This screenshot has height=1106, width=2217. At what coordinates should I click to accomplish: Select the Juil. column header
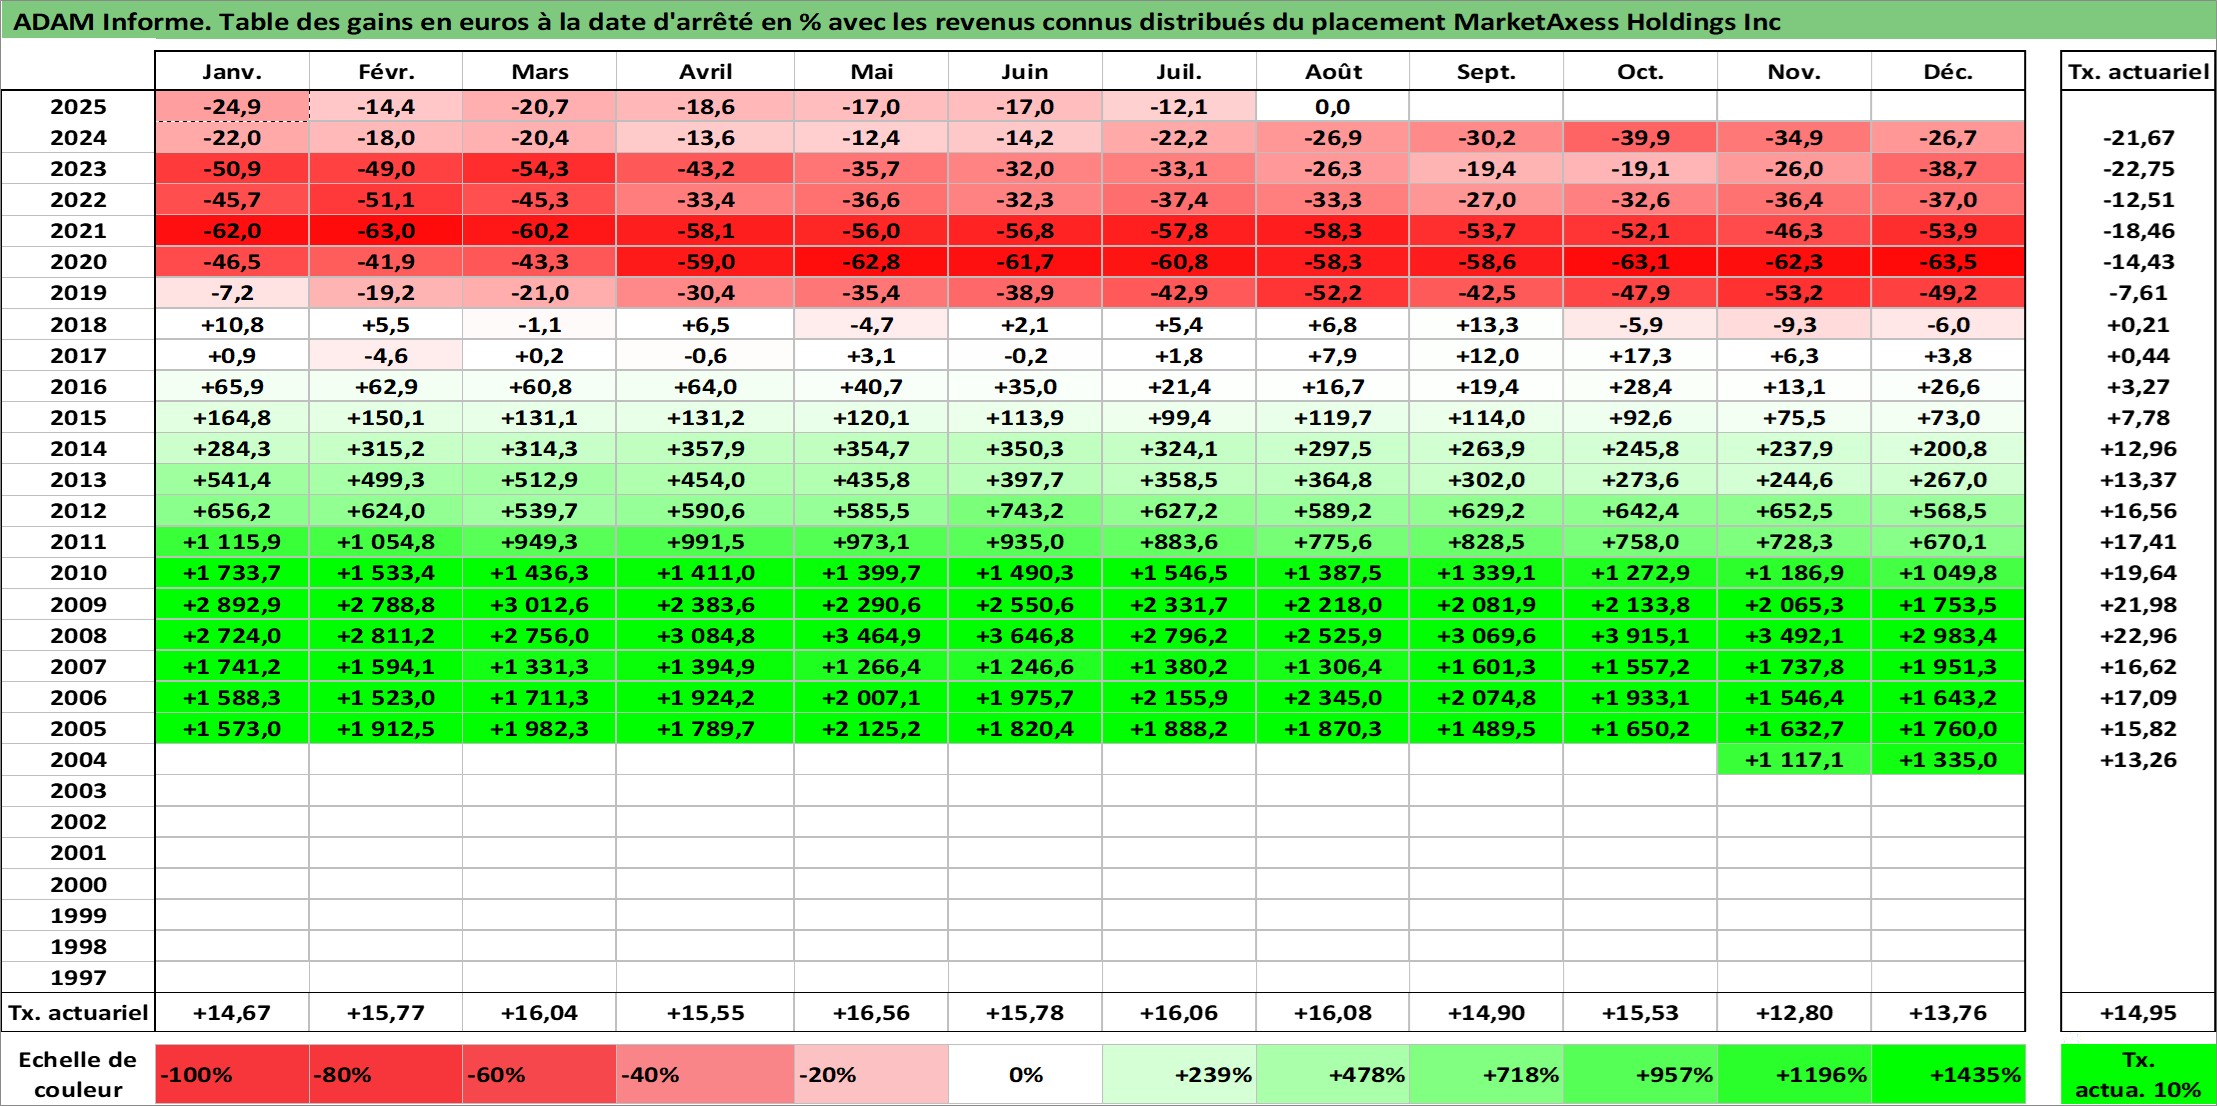(x=1179, y=71)
